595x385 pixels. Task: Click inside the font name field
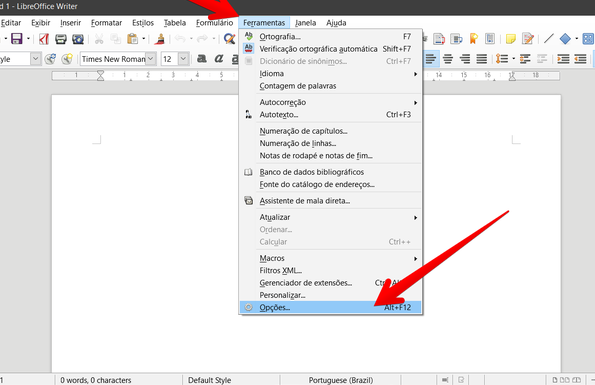[113, 59]
